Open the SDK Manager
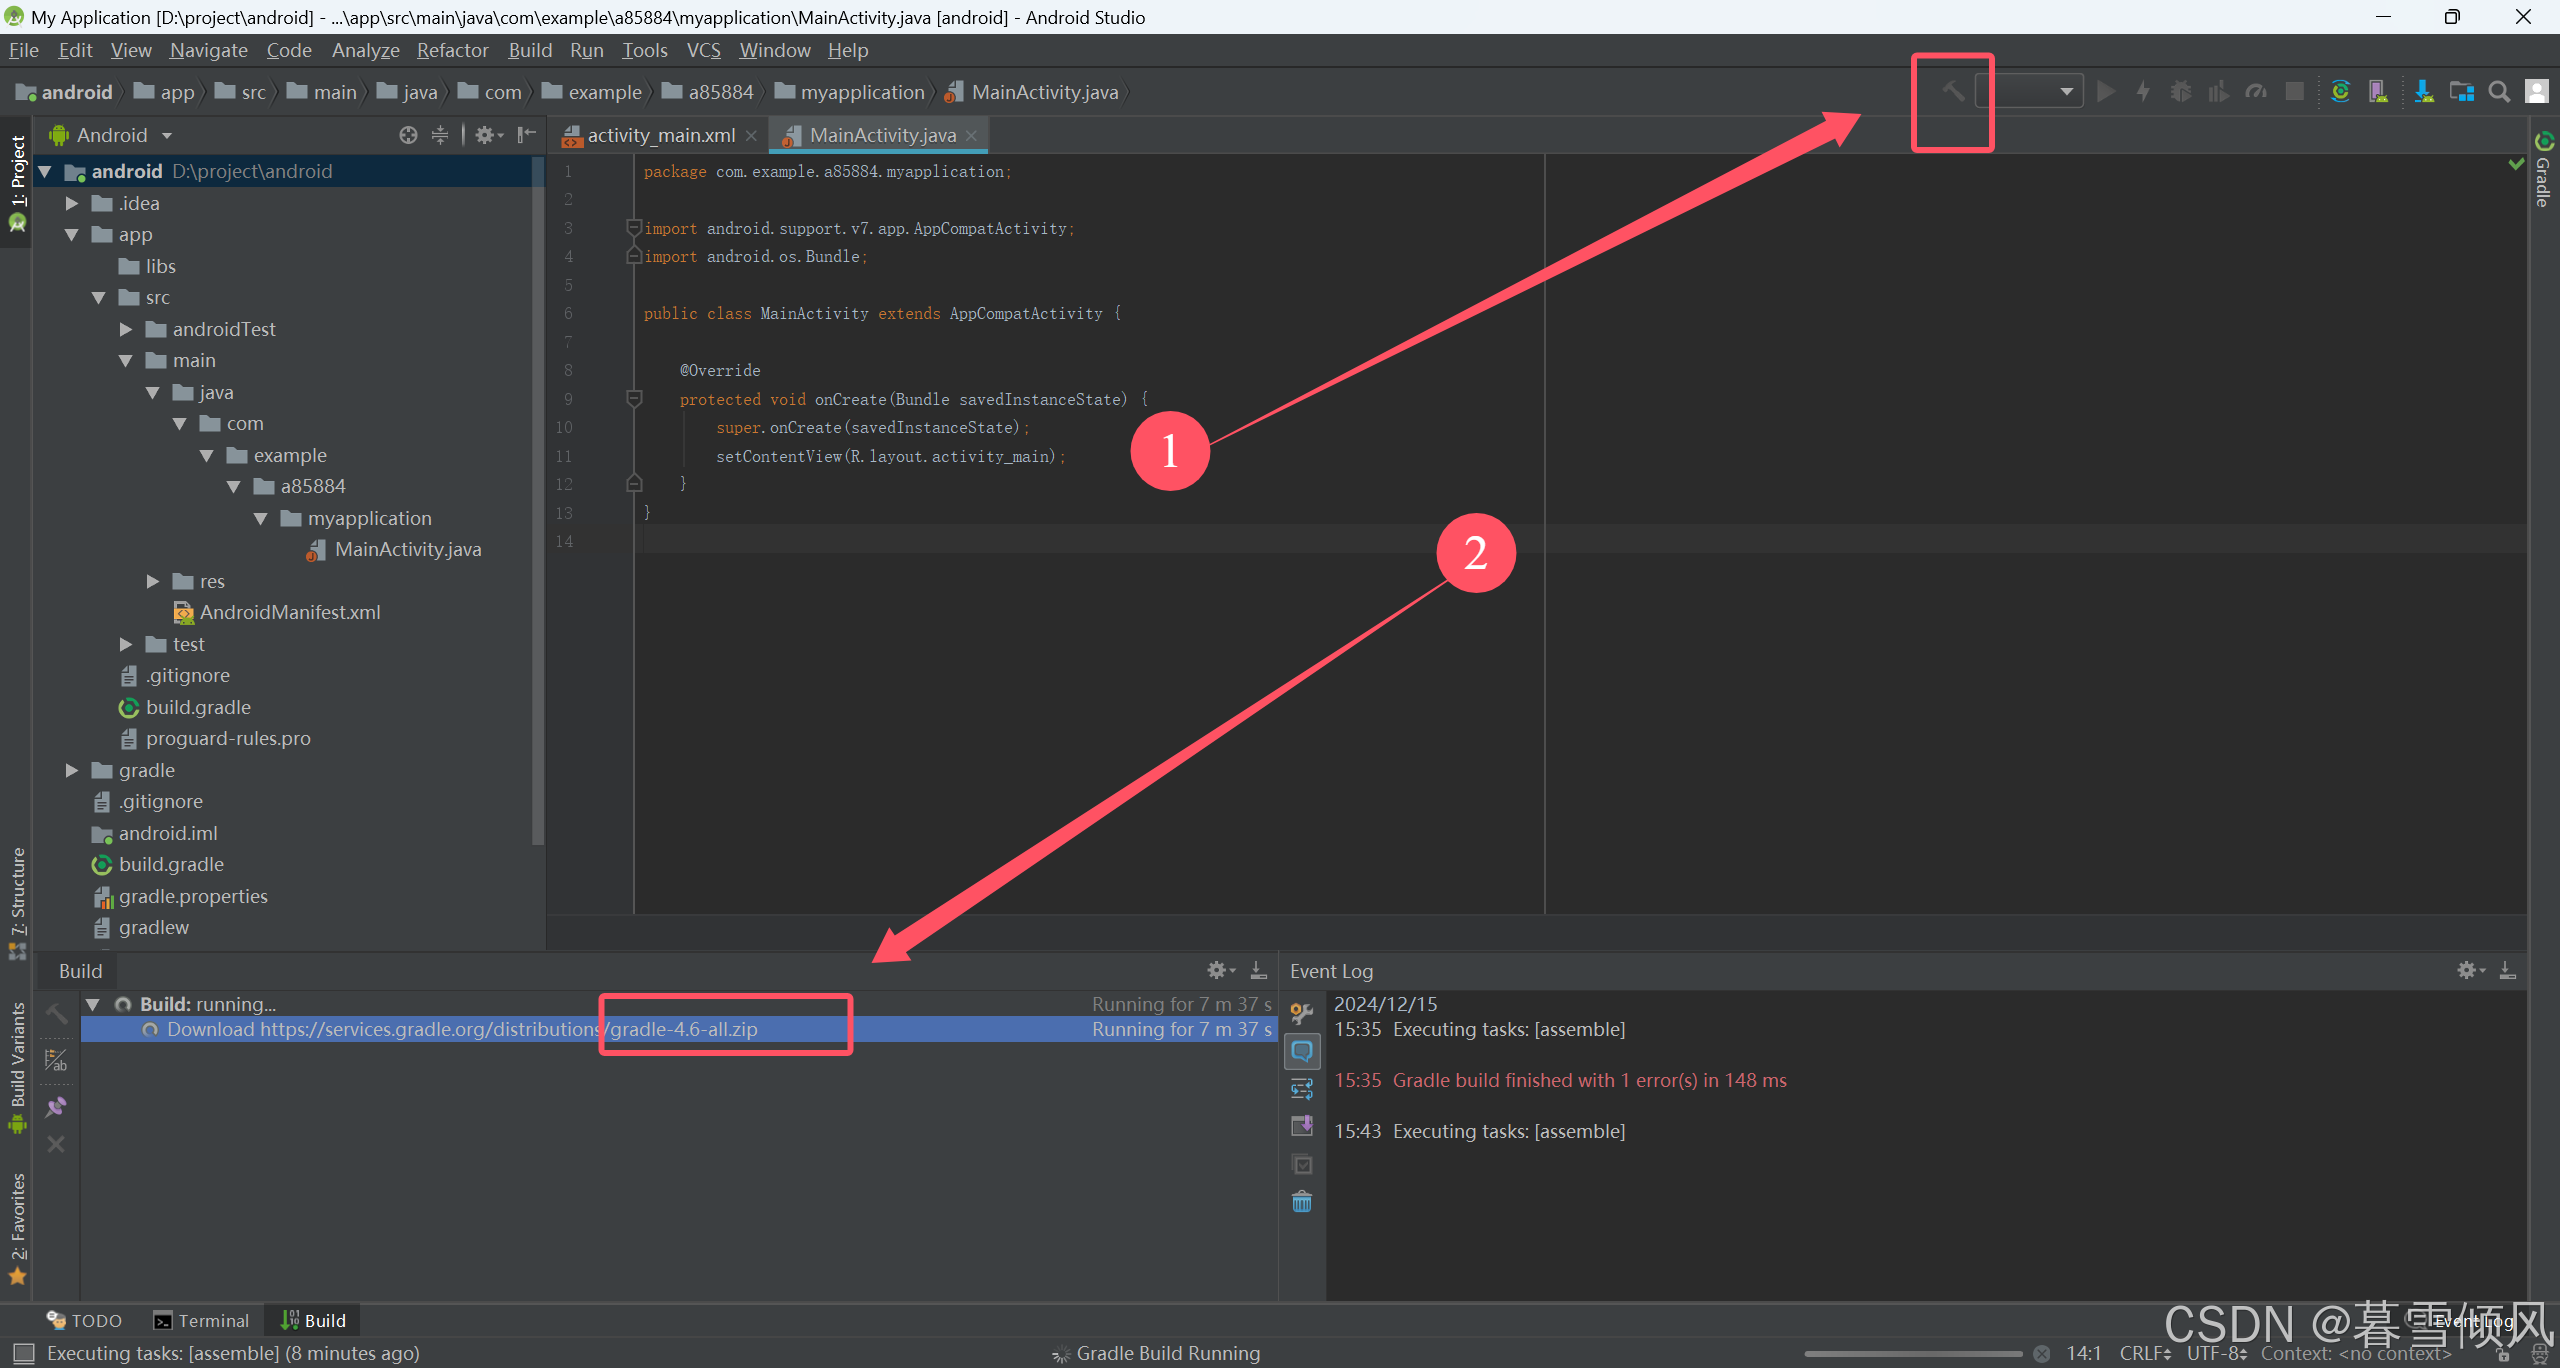The image size is (2560, 1368). tap(2423, 92)
